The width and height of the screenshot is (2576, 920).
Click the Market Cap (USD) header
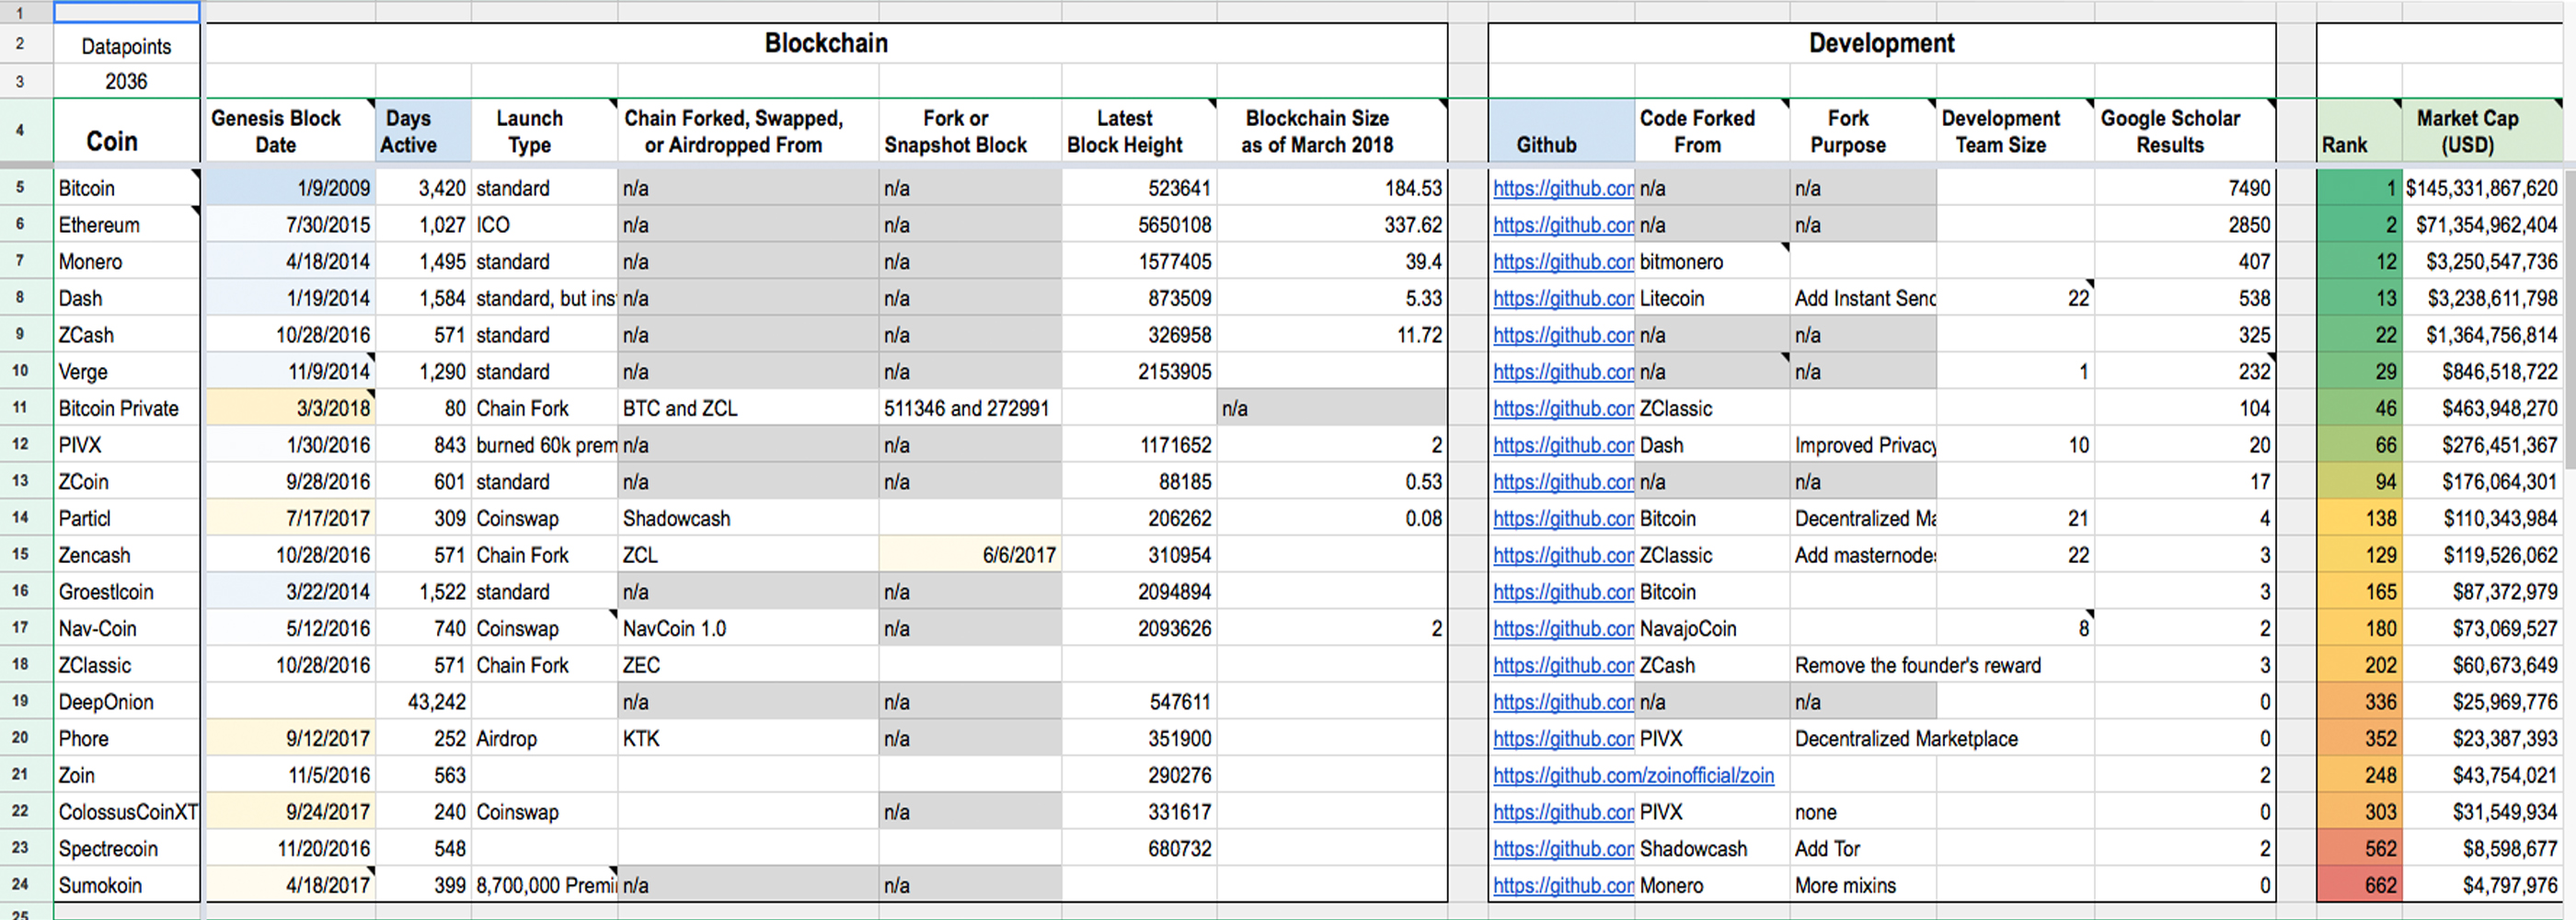[x=2481, y=130]
